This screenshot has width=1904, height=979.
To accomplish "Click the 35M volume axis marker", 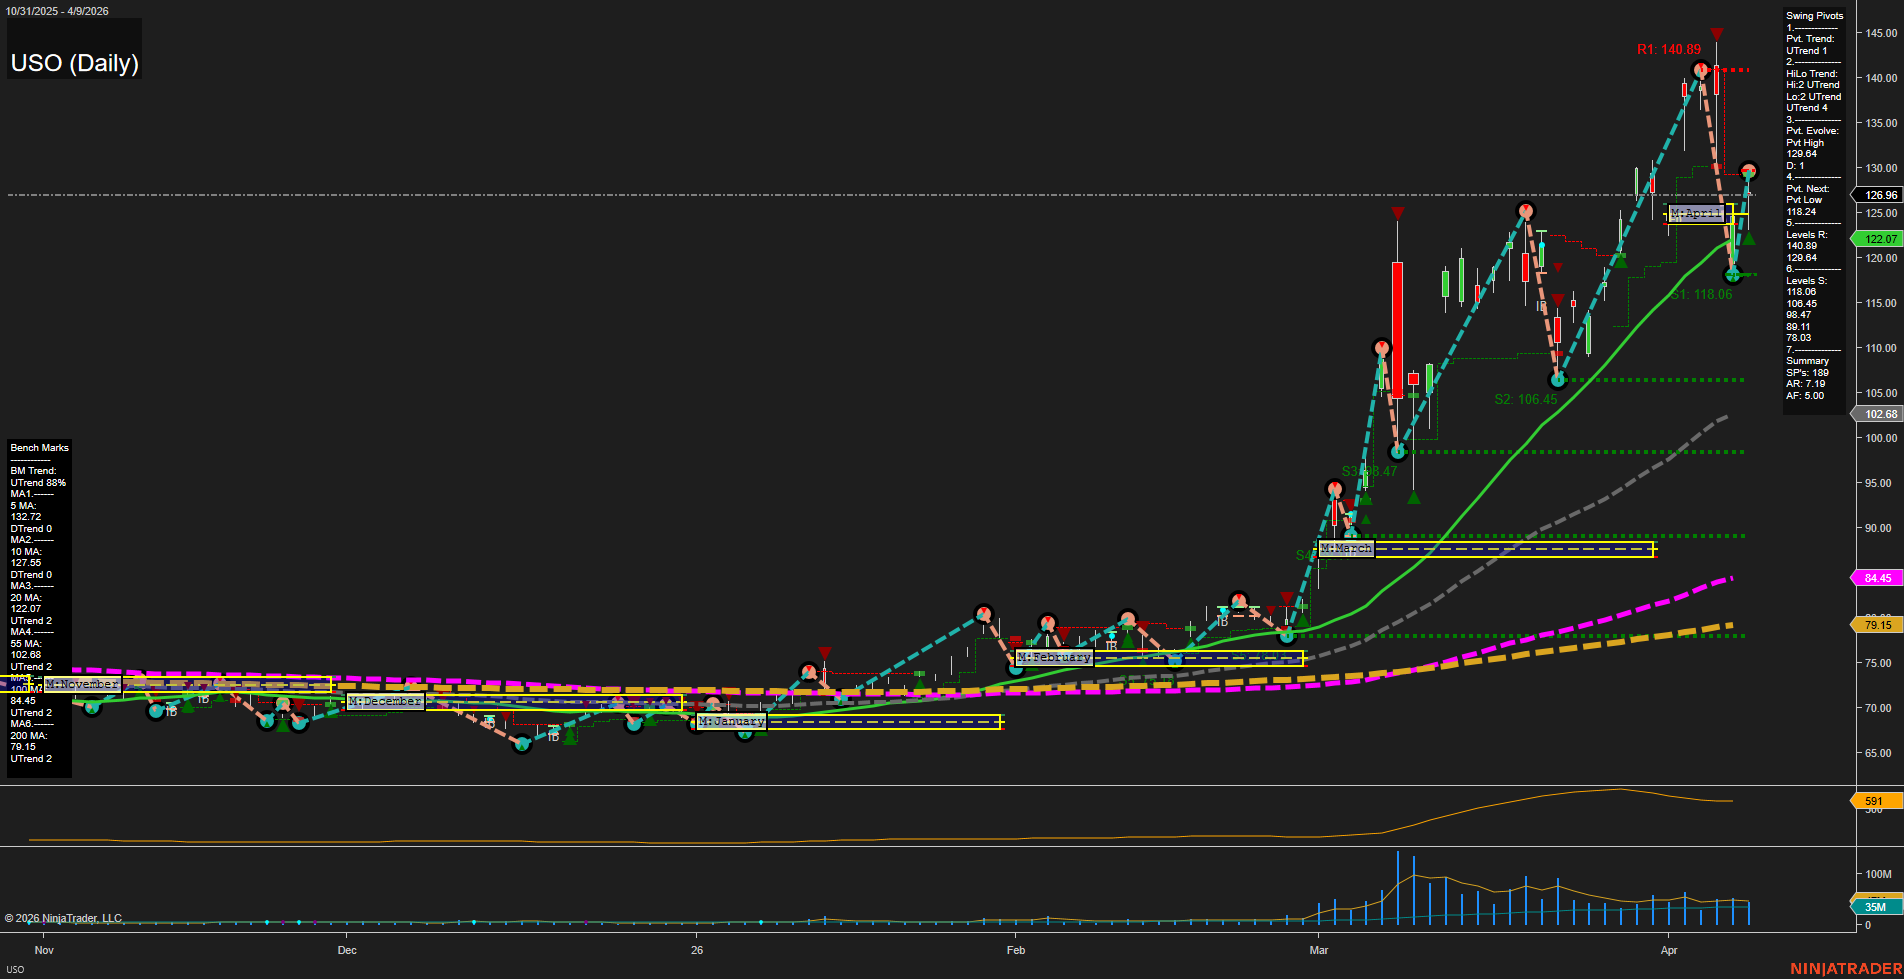I will point(1875,907).
